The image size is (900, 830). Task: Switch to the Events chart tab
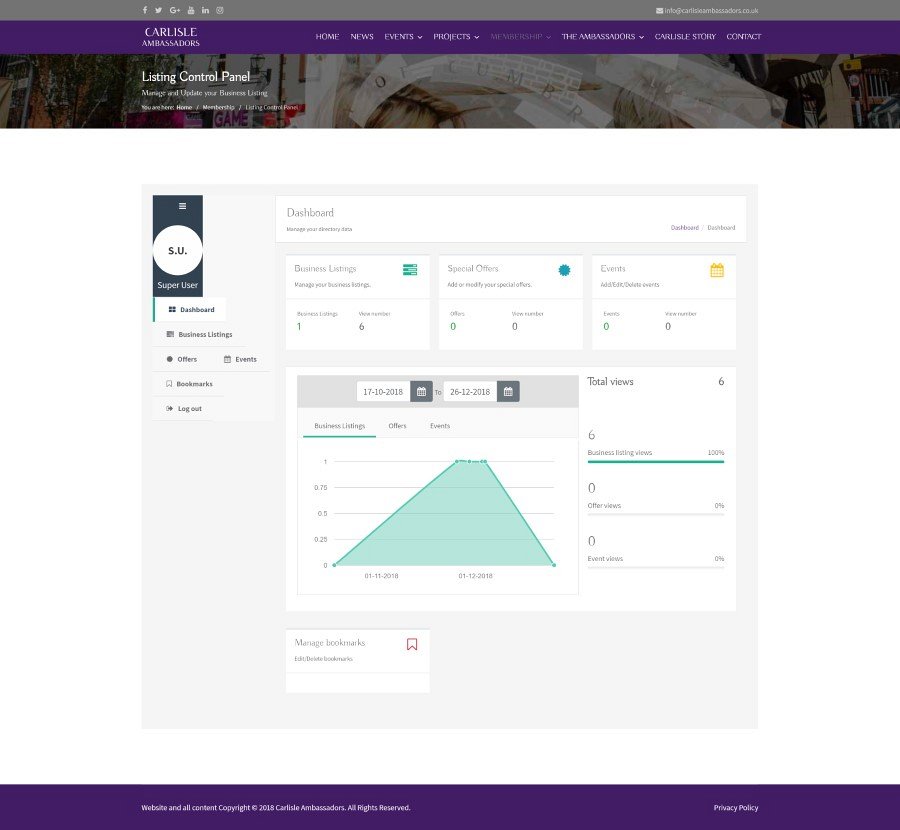440,426
